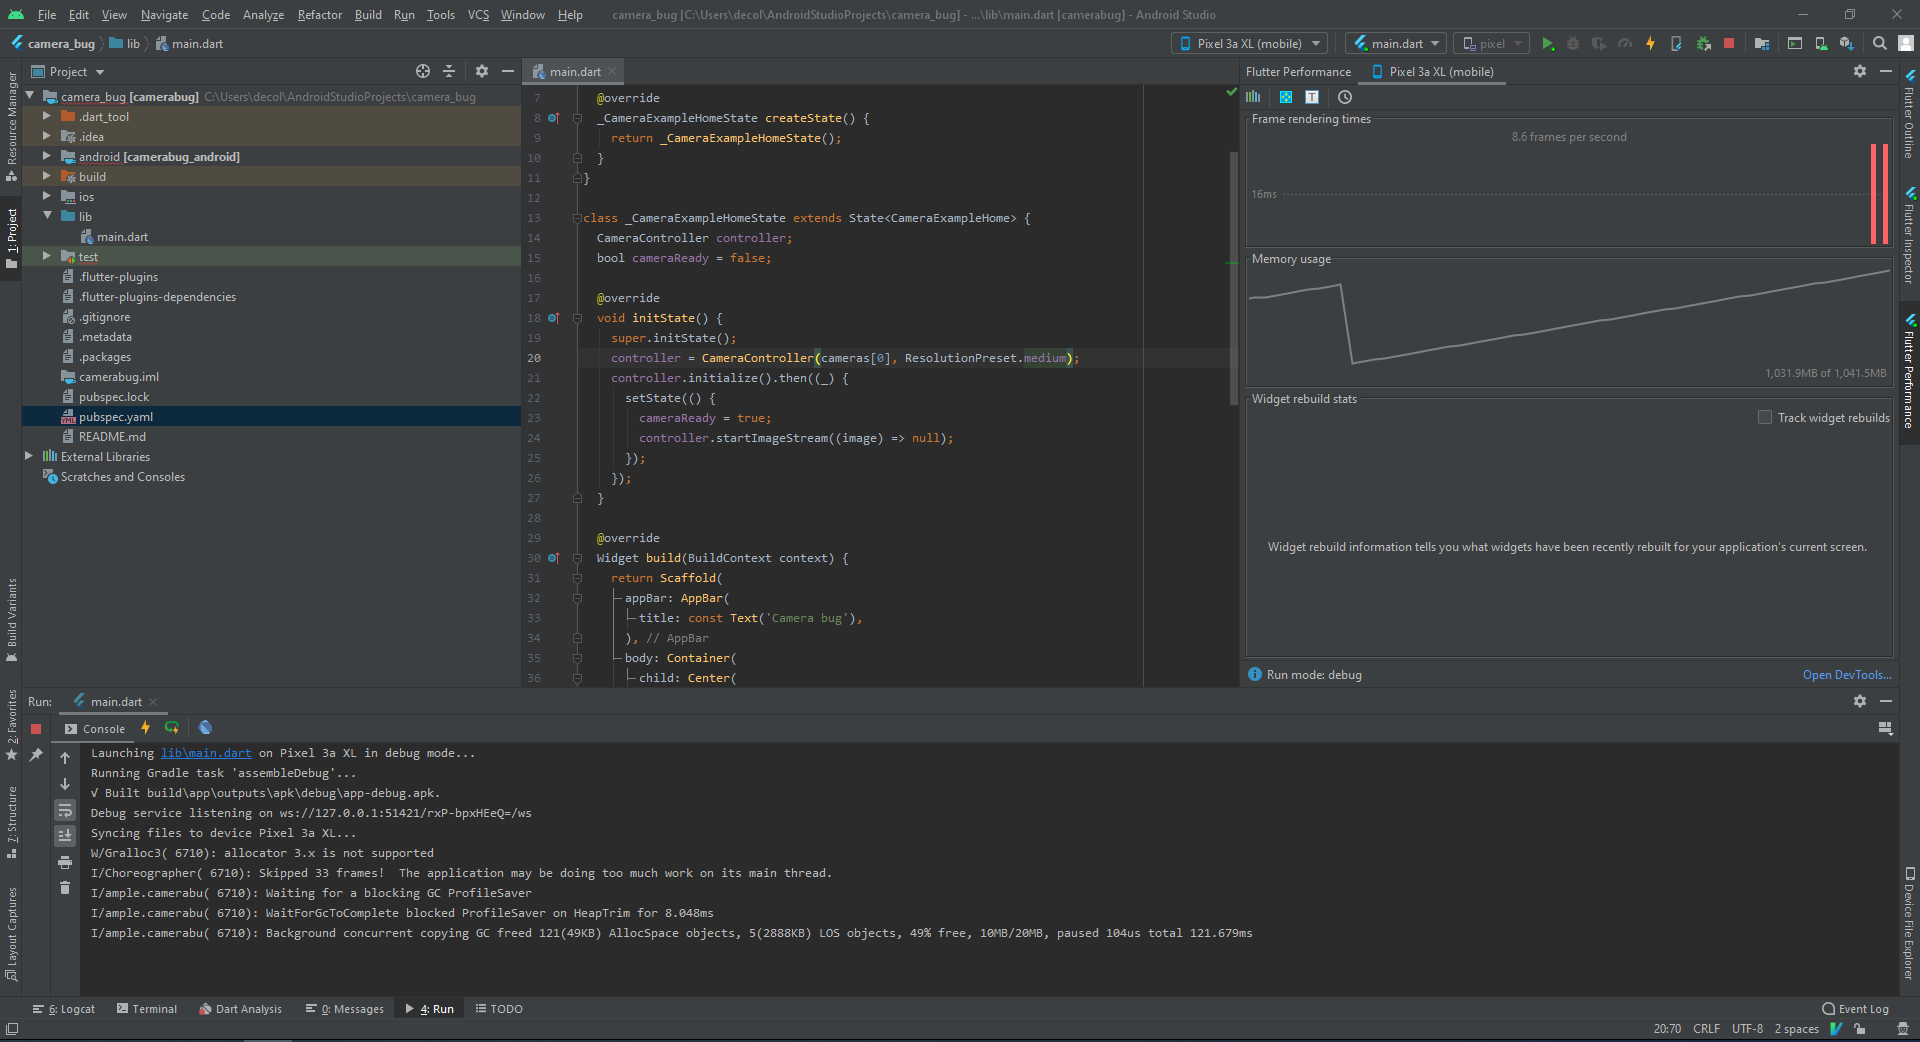The image size is (1920, 1042).
Task: Enable the Track widget rebuilds checkbox
Action: (x=1764, y=417)
